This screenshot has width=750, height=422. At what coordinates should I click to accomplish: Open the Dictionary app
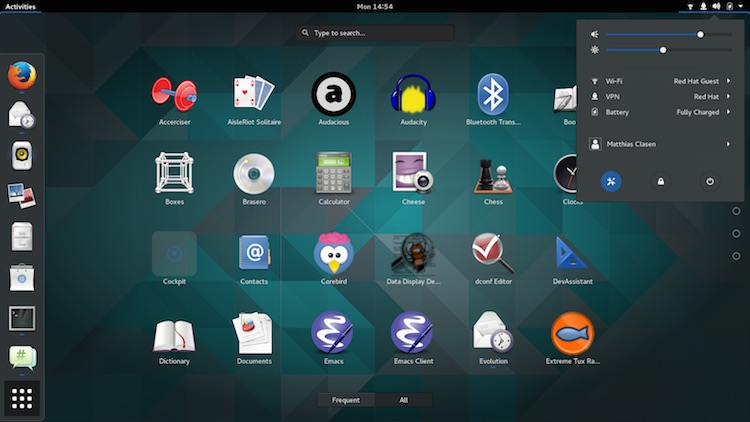coord(174,339)
